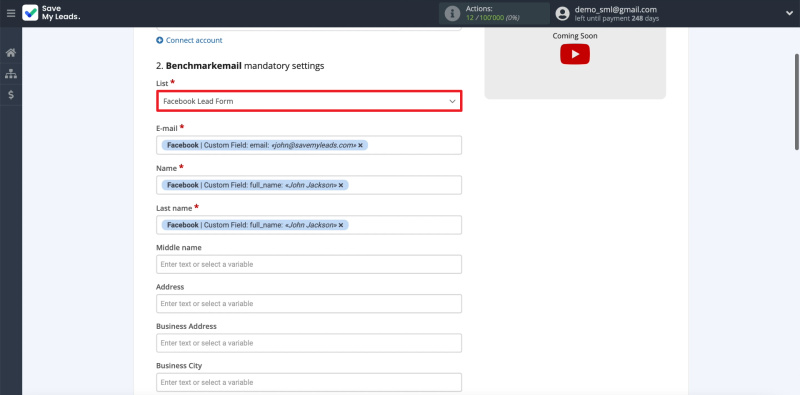Click the demo_sml@gmail.com account text
This screenshot has height=395, width=800.
616,9
